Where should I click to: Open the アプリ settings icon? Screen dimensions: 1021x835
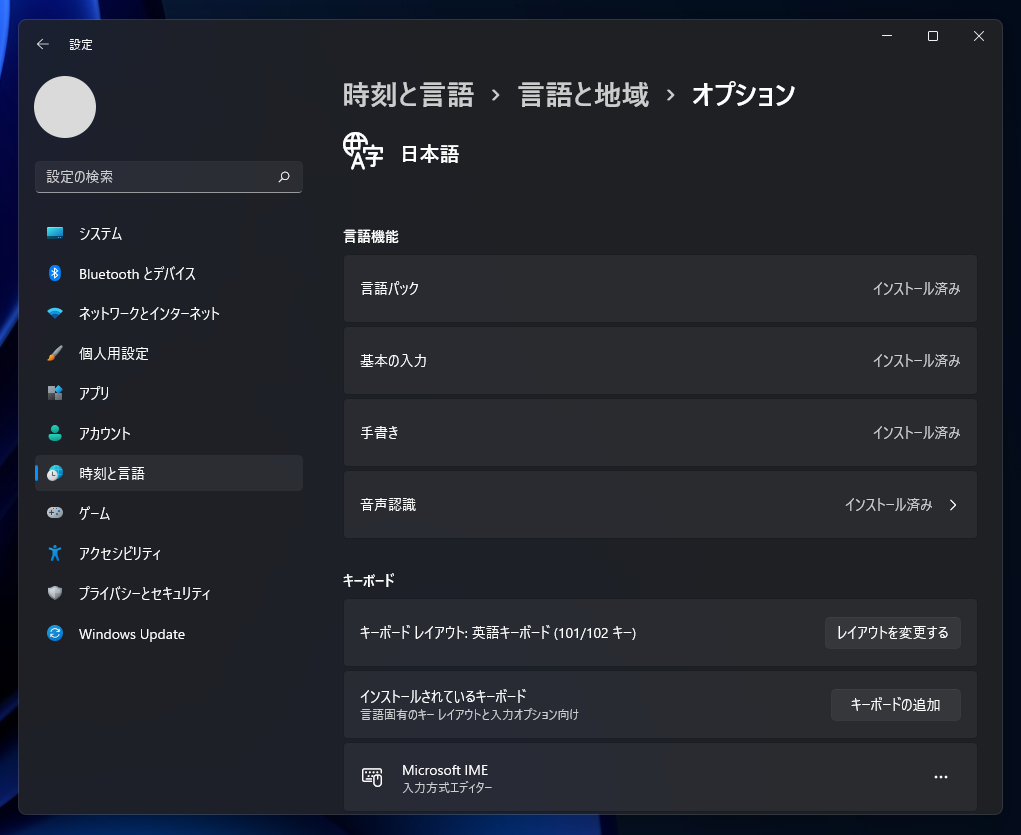coord(54,393)
